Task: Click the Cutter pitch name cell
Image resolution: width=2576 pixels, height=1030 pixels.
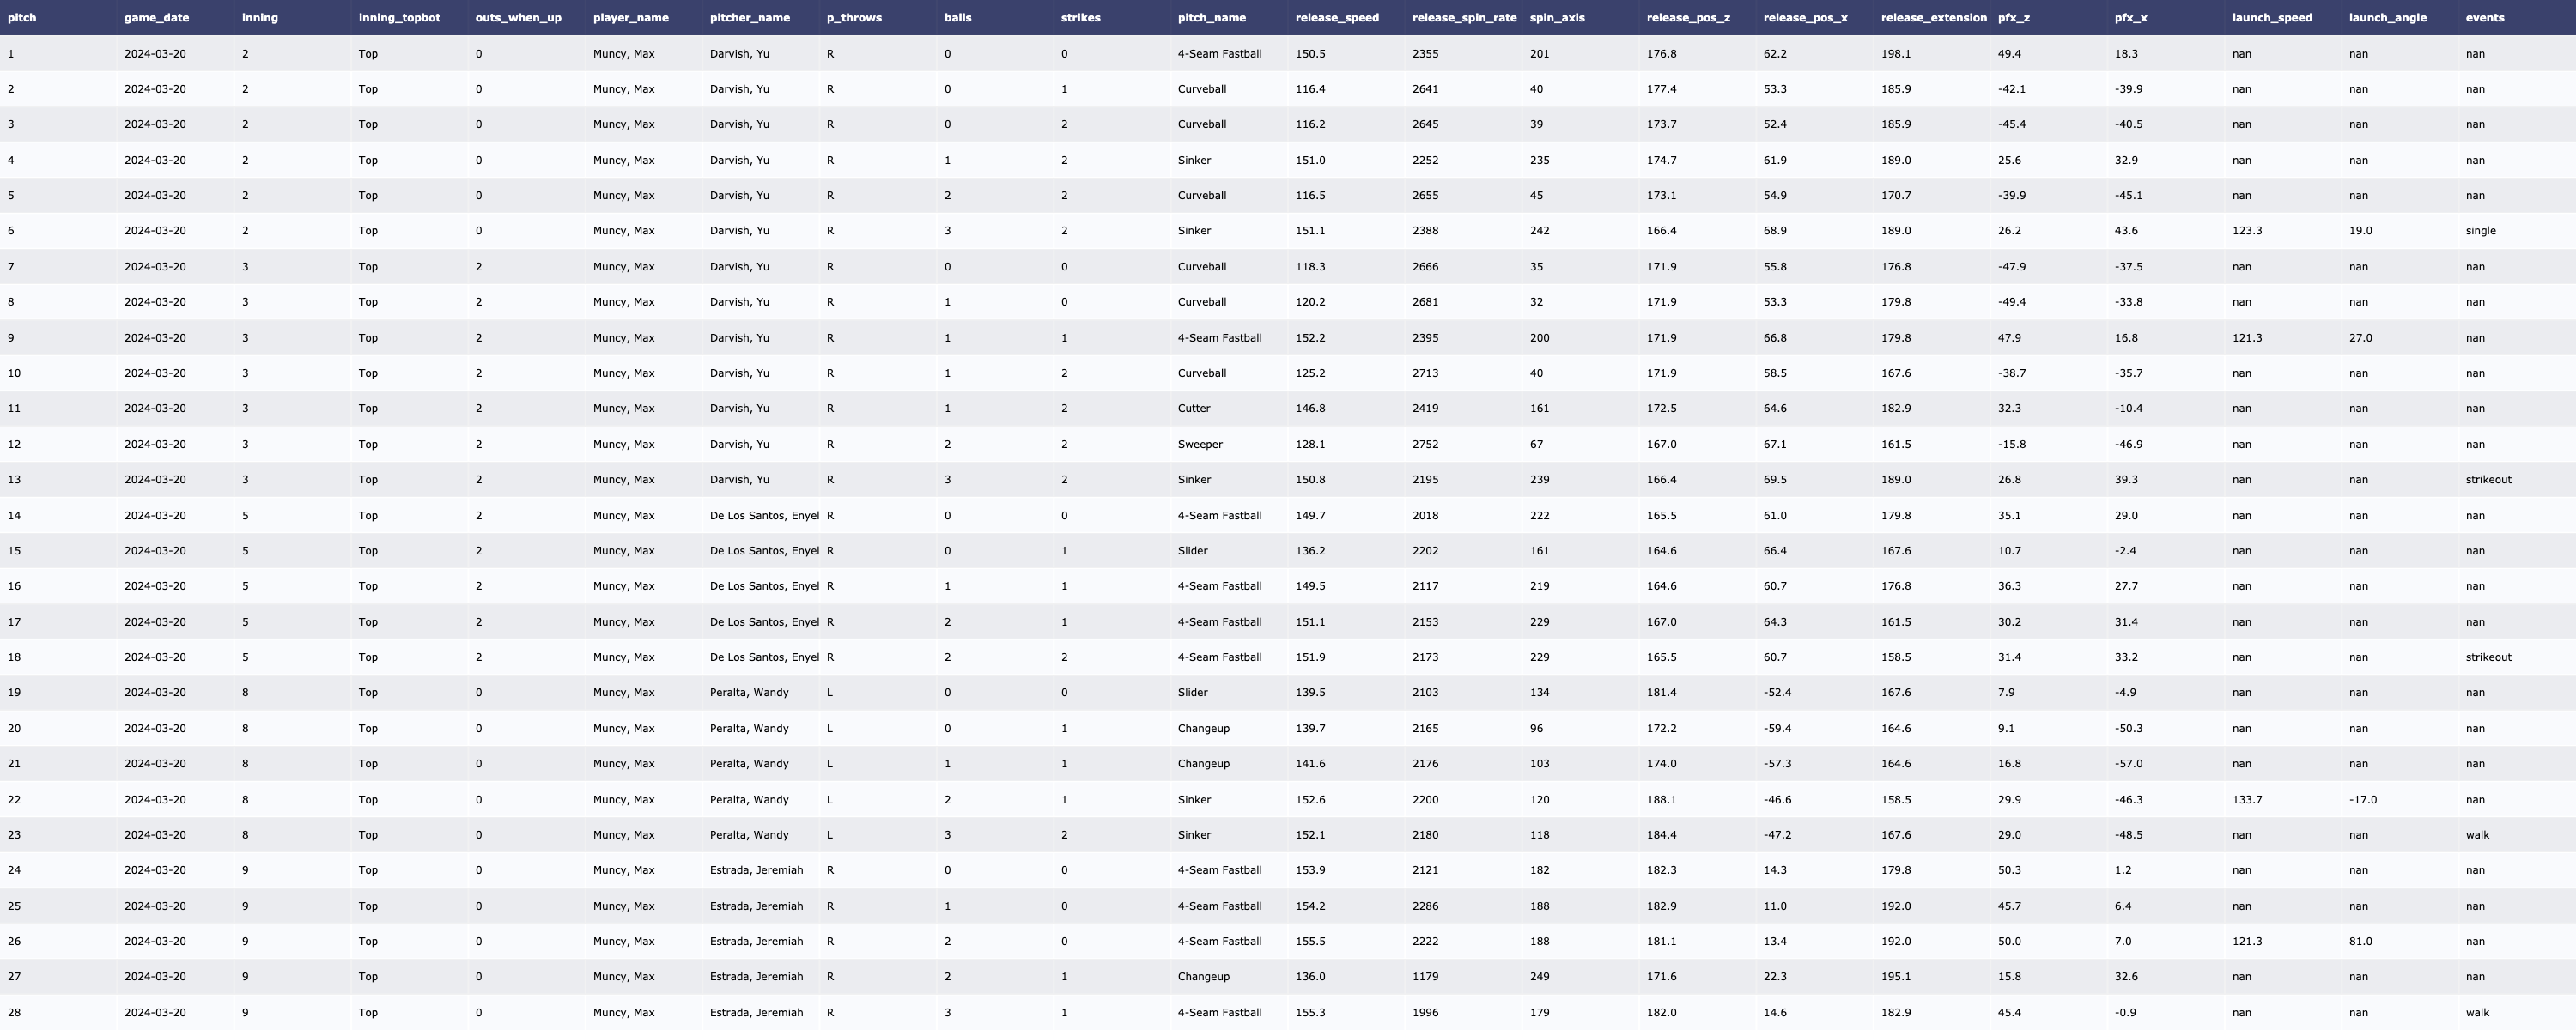Action: 1194,409
